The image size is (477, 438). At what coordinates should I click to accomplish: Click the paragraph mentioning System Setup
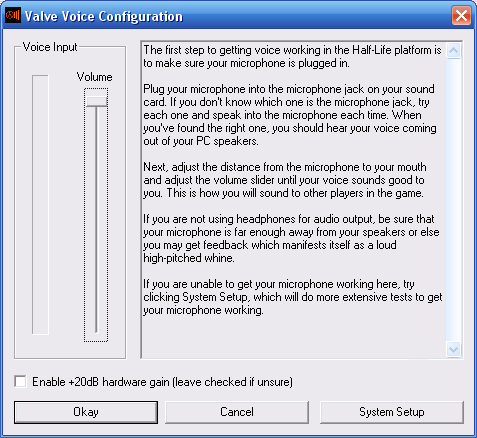point(293,297)
